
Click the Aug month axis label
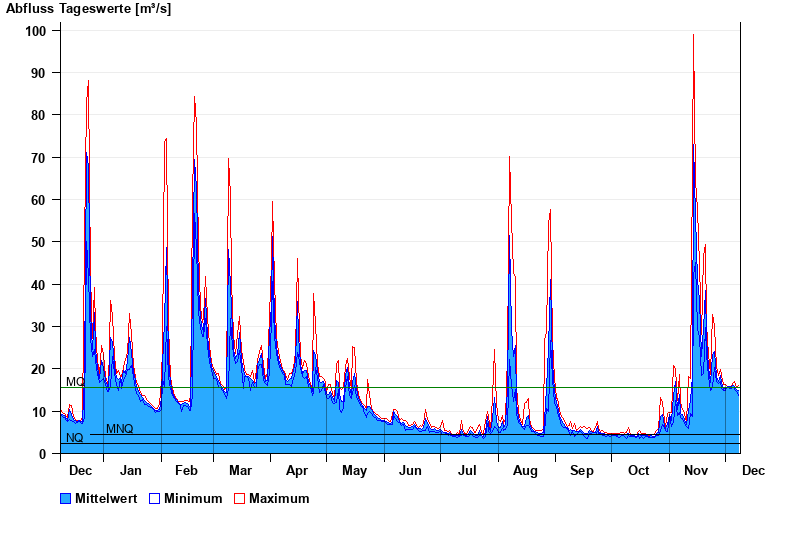coord(524,470)
